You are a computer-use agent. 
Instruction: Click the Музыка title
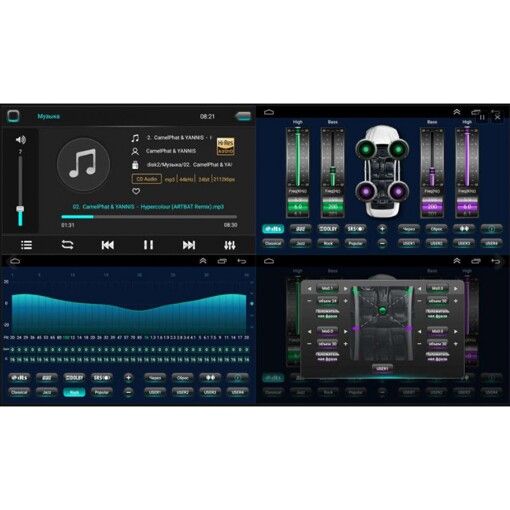[49, 116]
